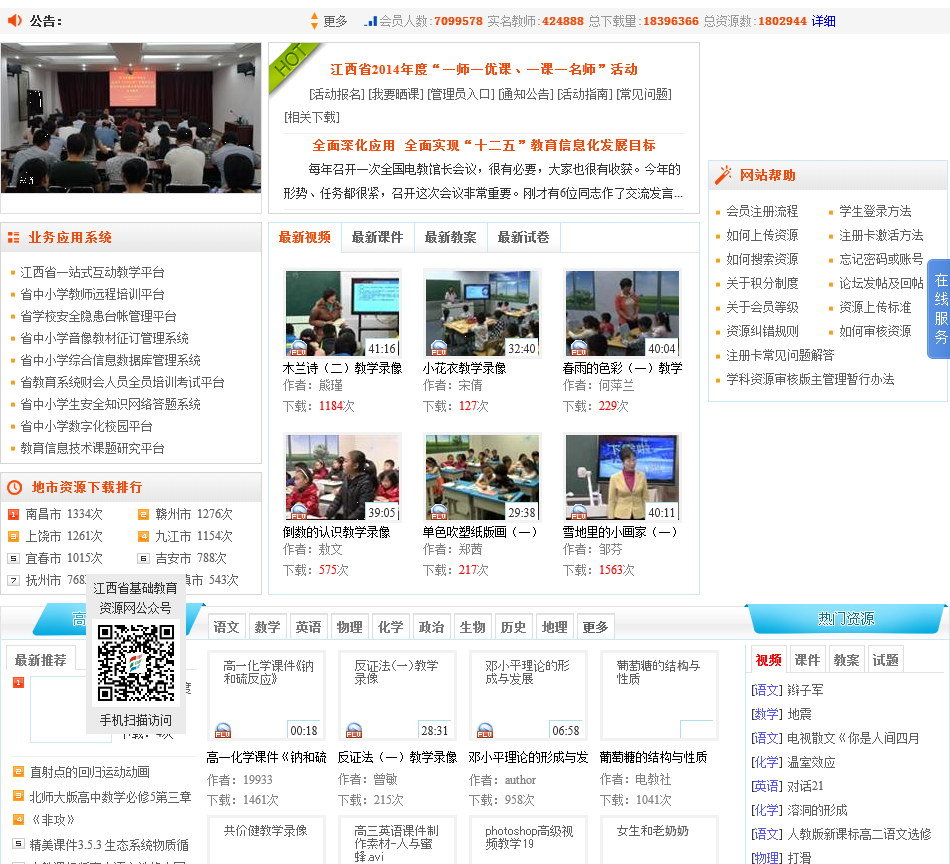Screen dimensions: 950x864
Task: Open the 学生登录方法 help link
Action: [875, 211]
